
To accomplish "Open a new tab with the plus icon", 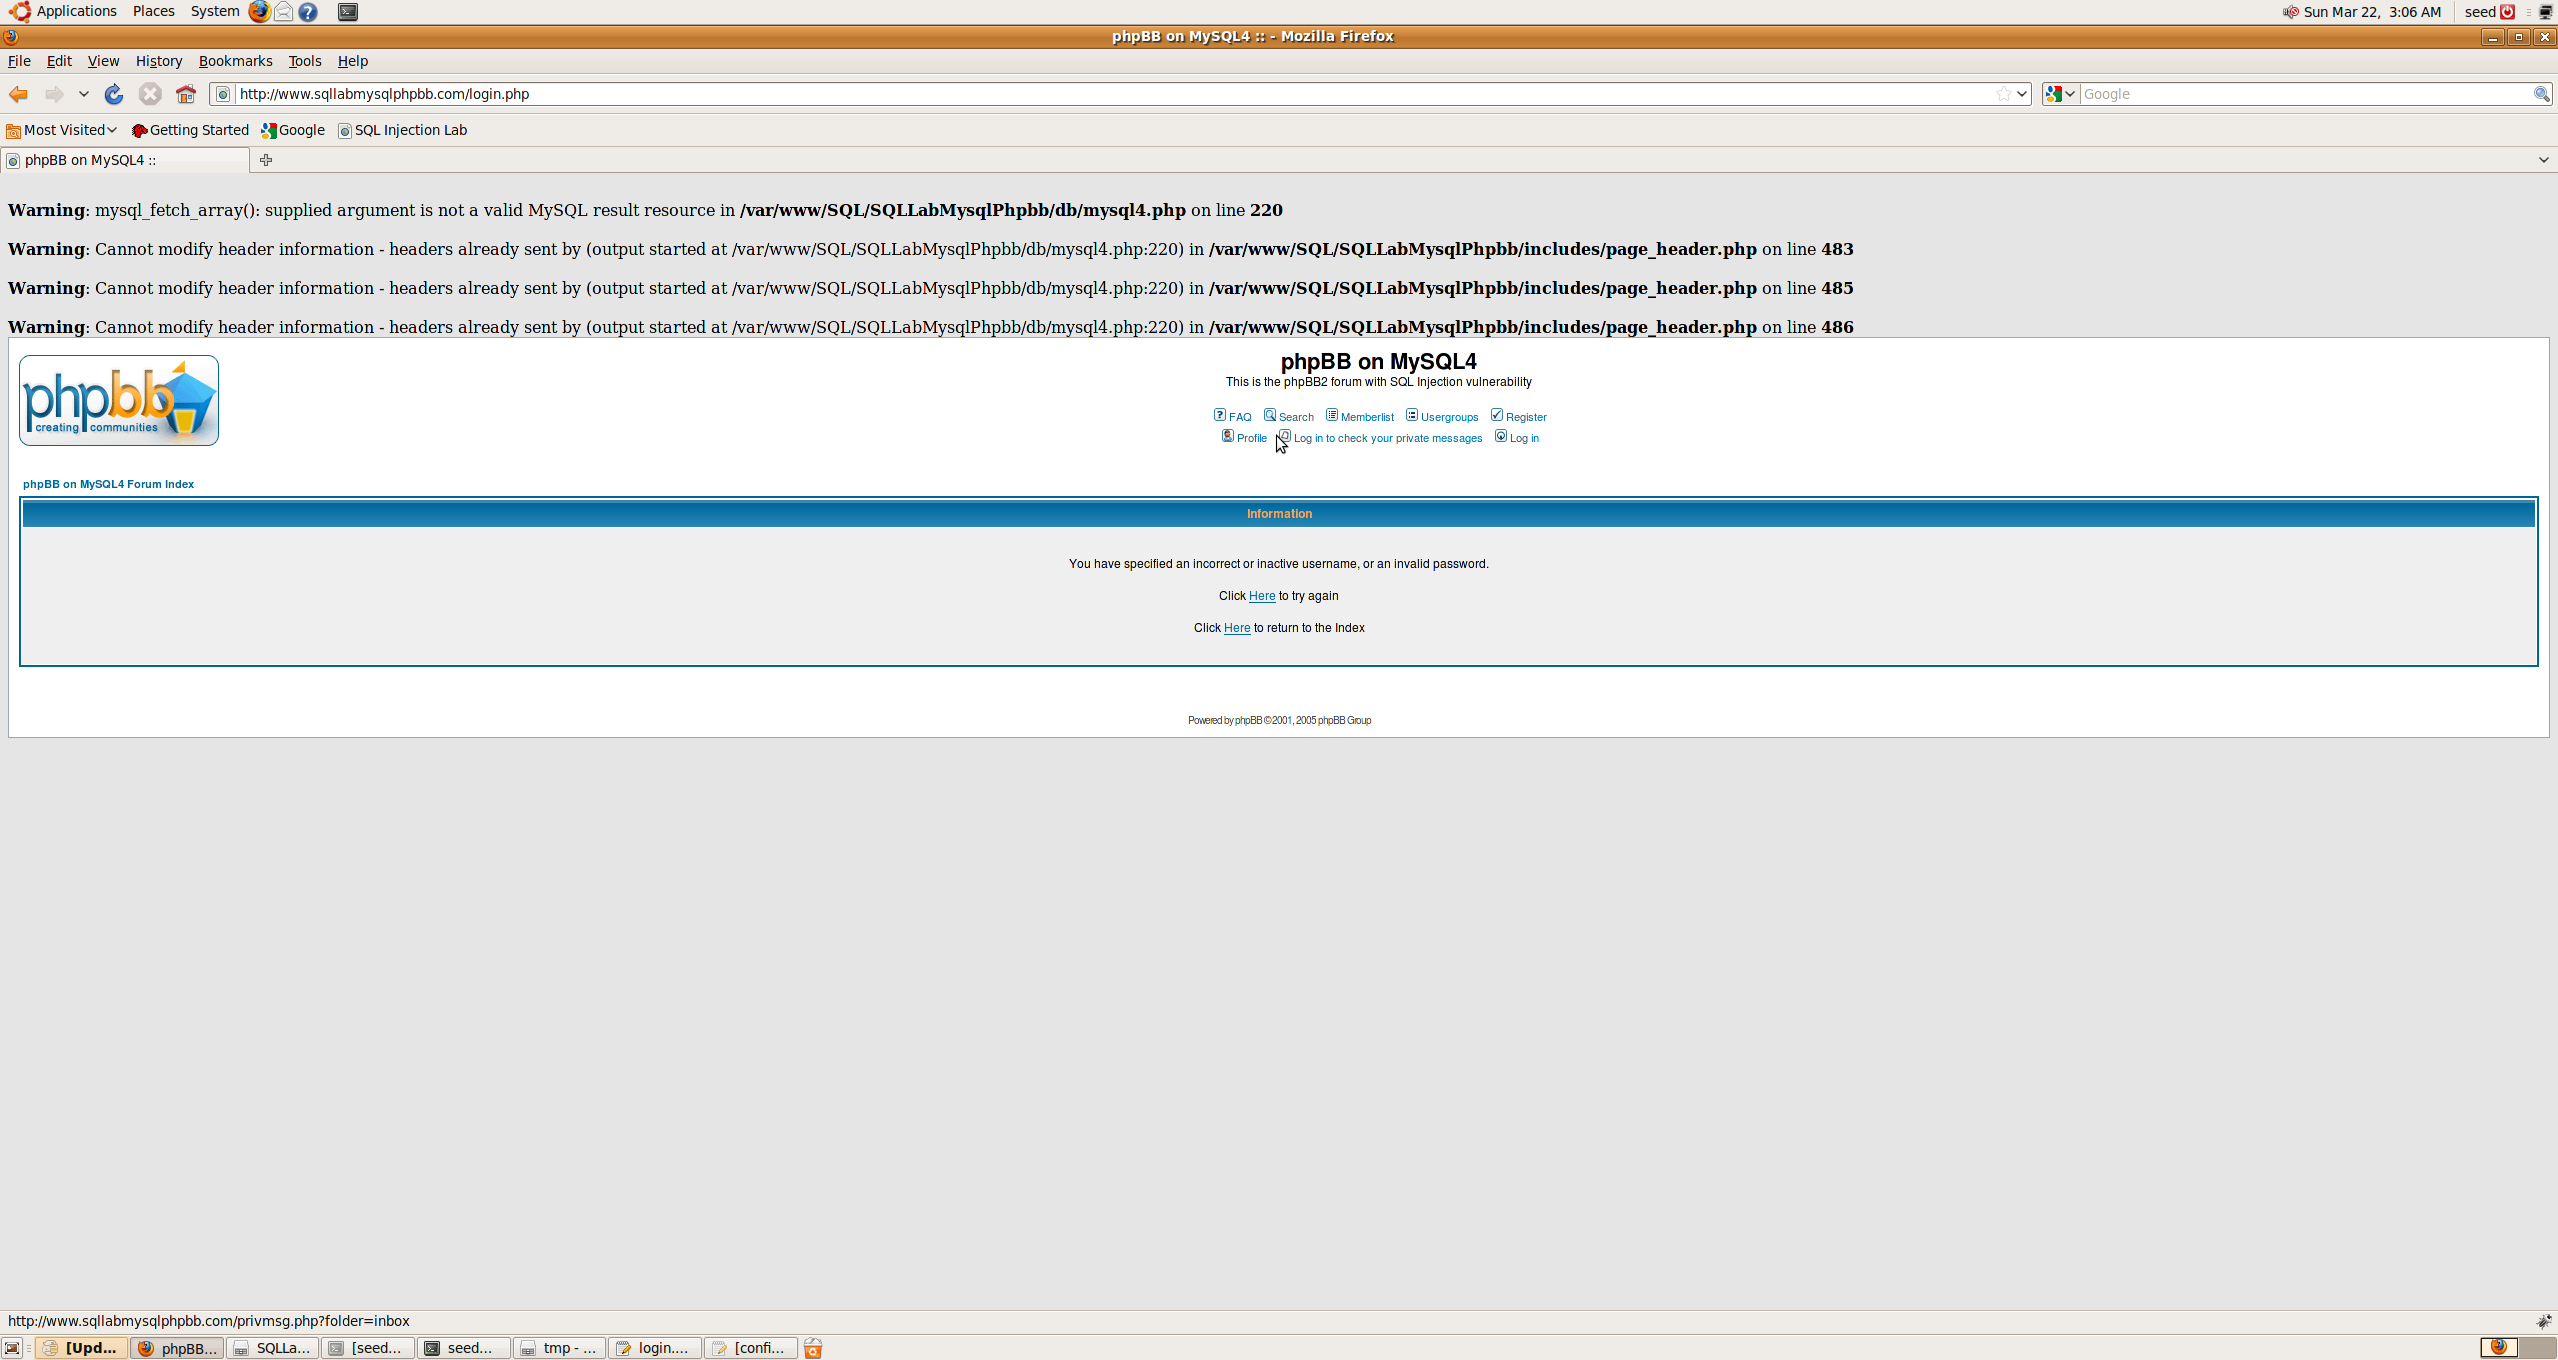I will click(266, 160).
